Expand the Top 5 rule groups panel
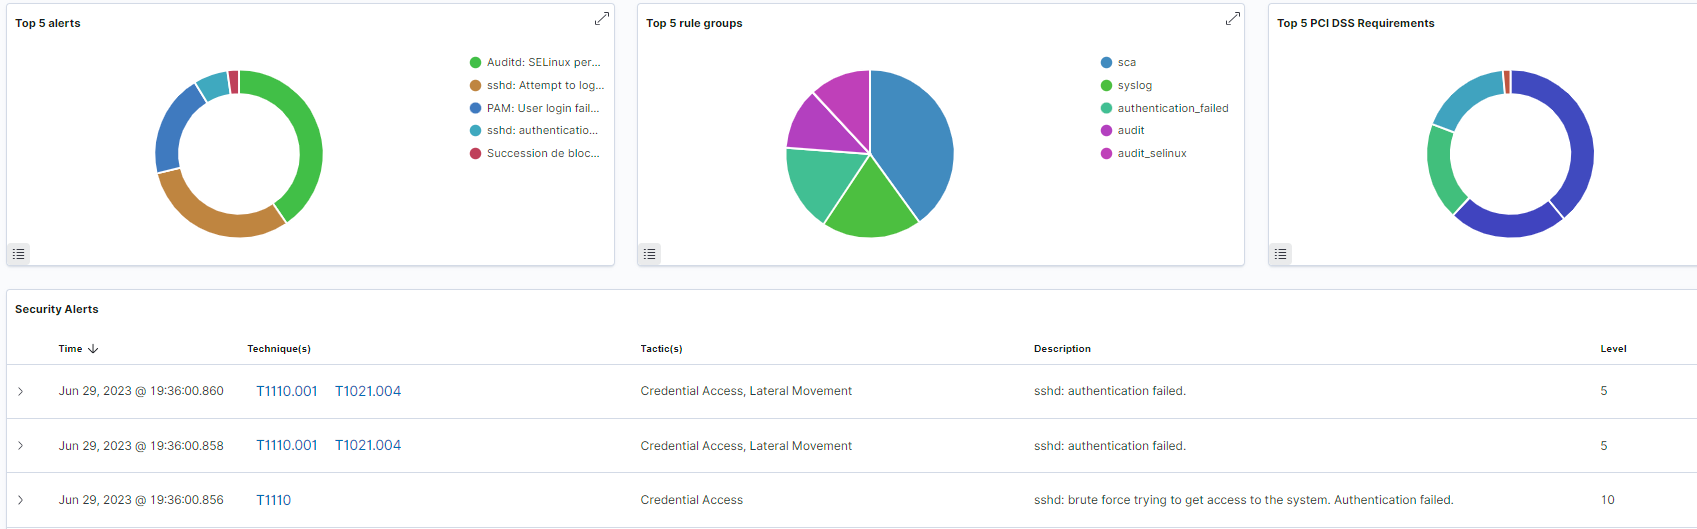The width and height of the screenshot is (1697, 529). tap(1232, 19)
